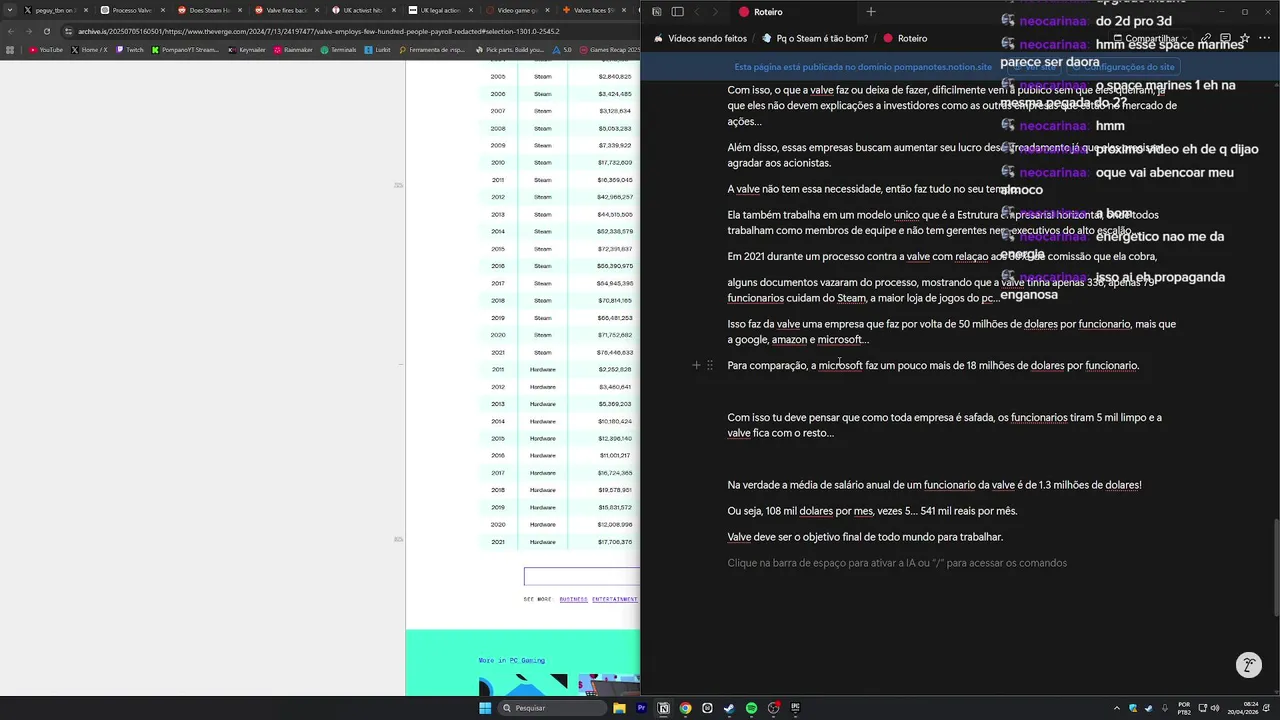The image size is (1280, 720).
Task: Open Steam from the taskbar
Action: click(x=729, y=708)
